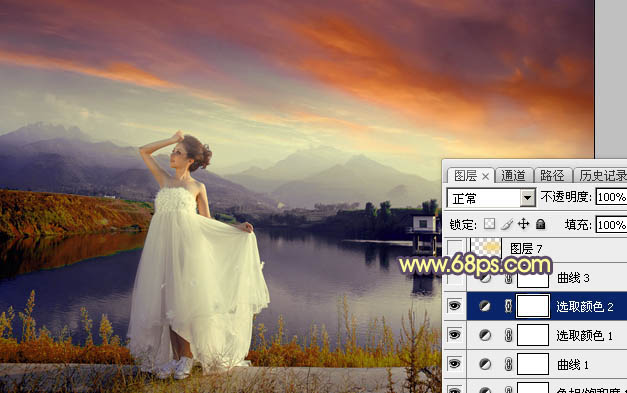Toggle lock all padlock icon
This screenshot has height=393, width=627.
(541, 224)
